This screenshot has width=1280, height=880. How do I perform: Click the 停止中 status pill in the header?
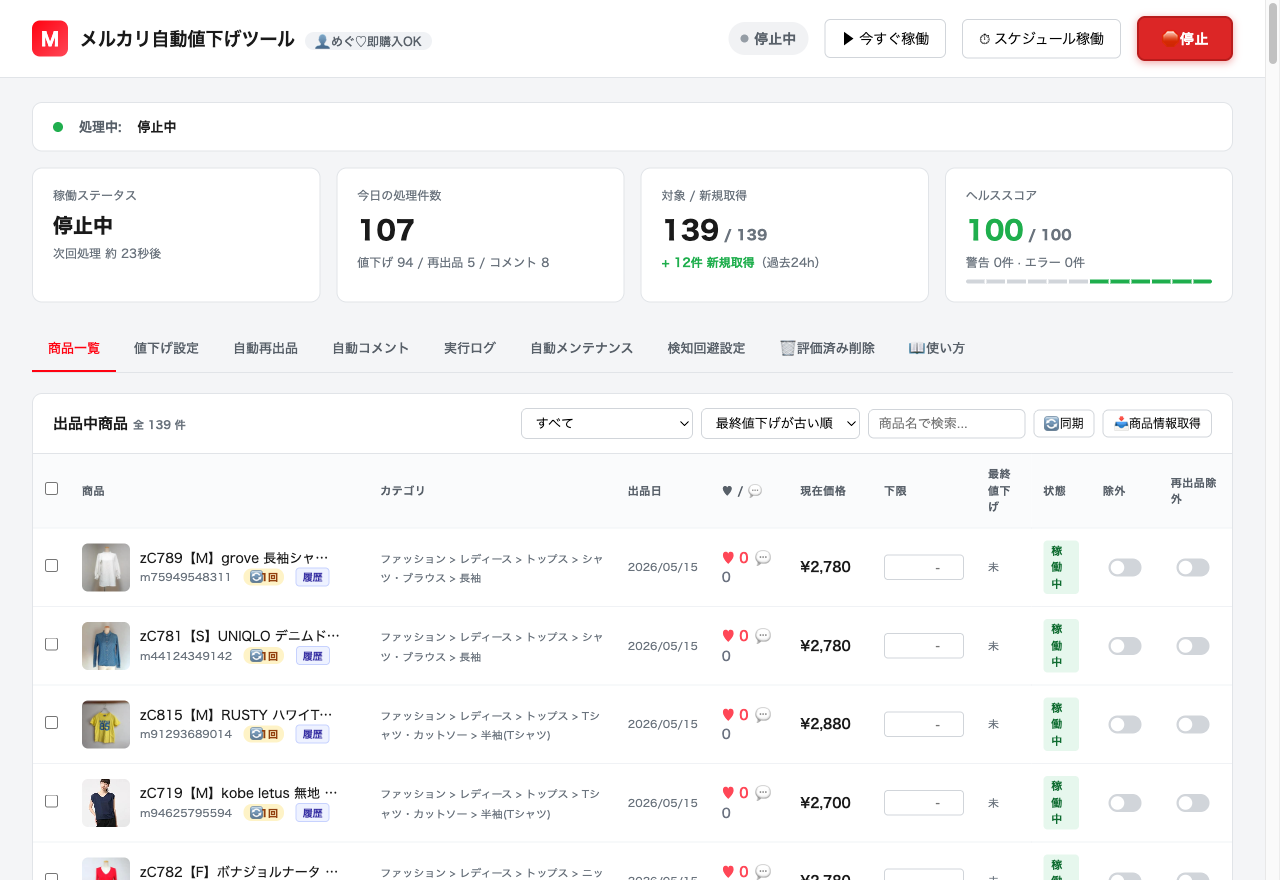768,39
